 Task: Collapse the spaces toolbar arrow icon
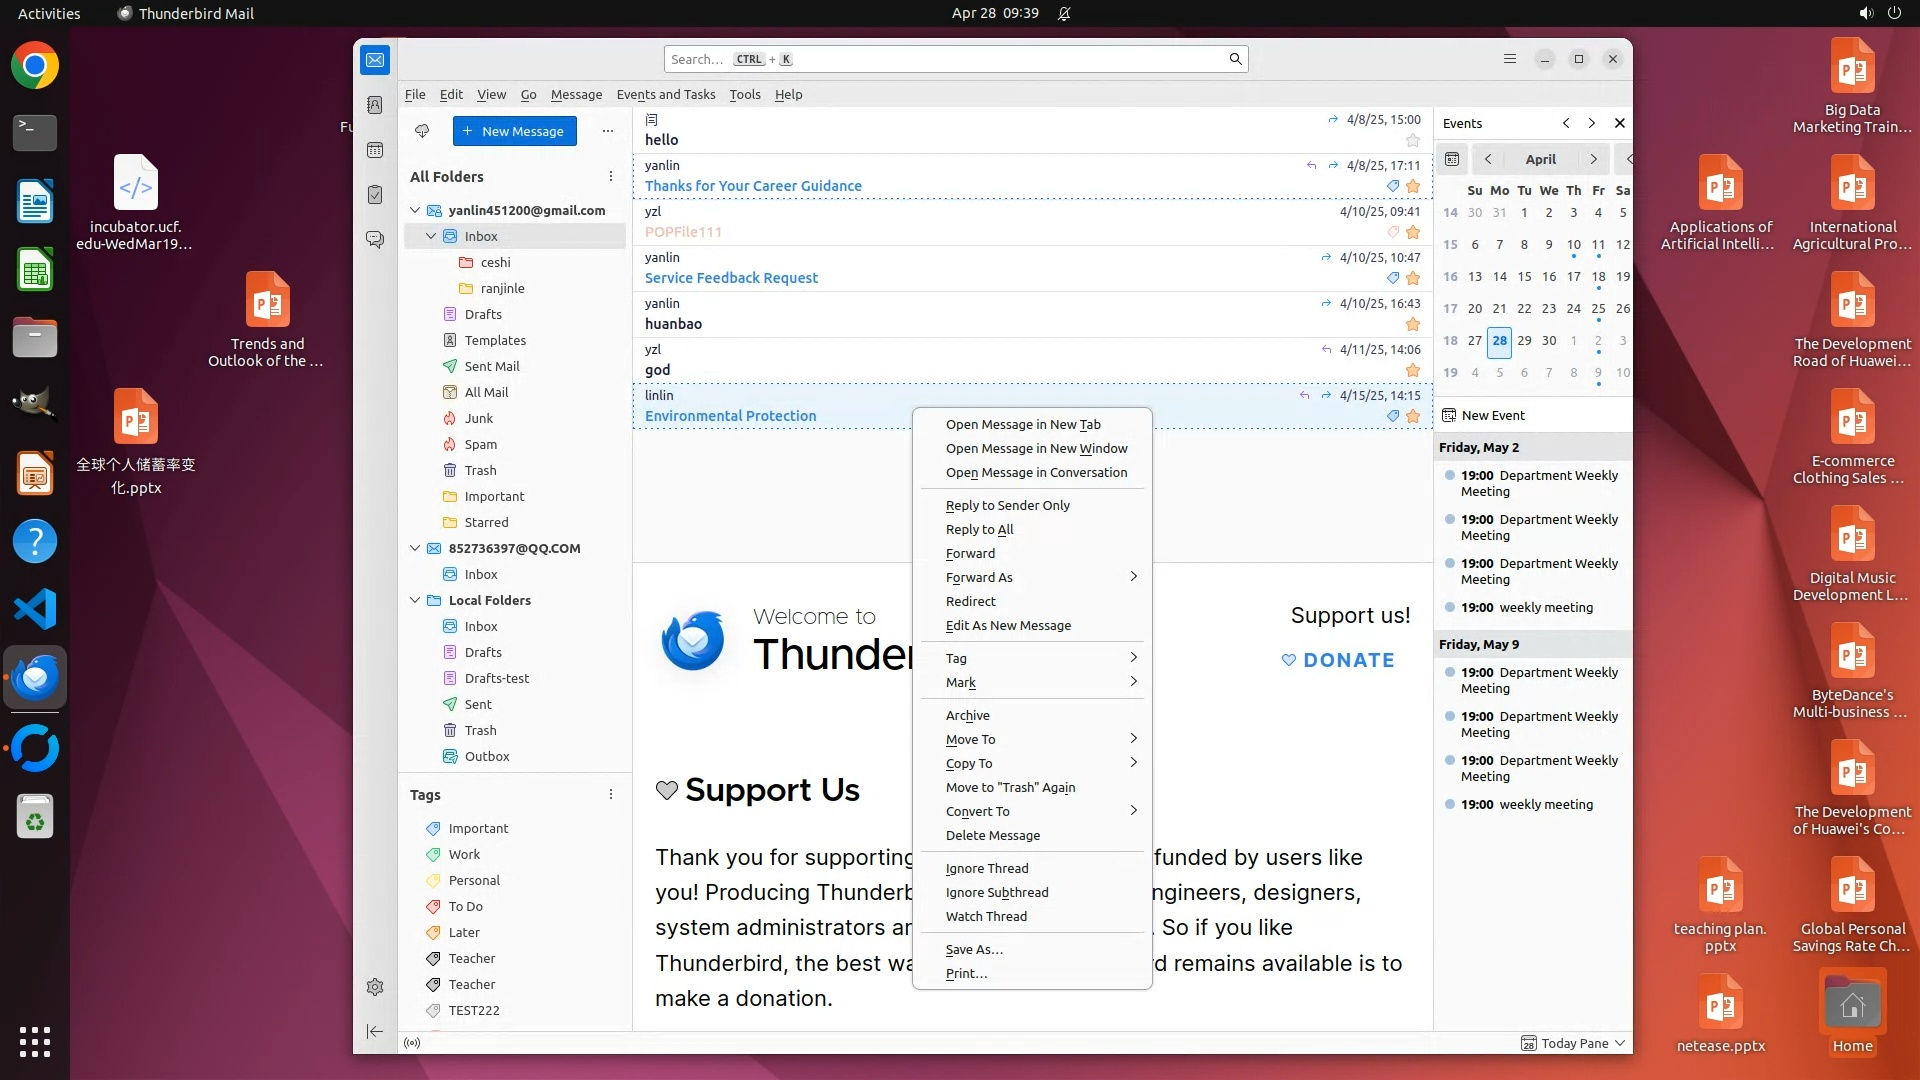[x=375, y=1031]
